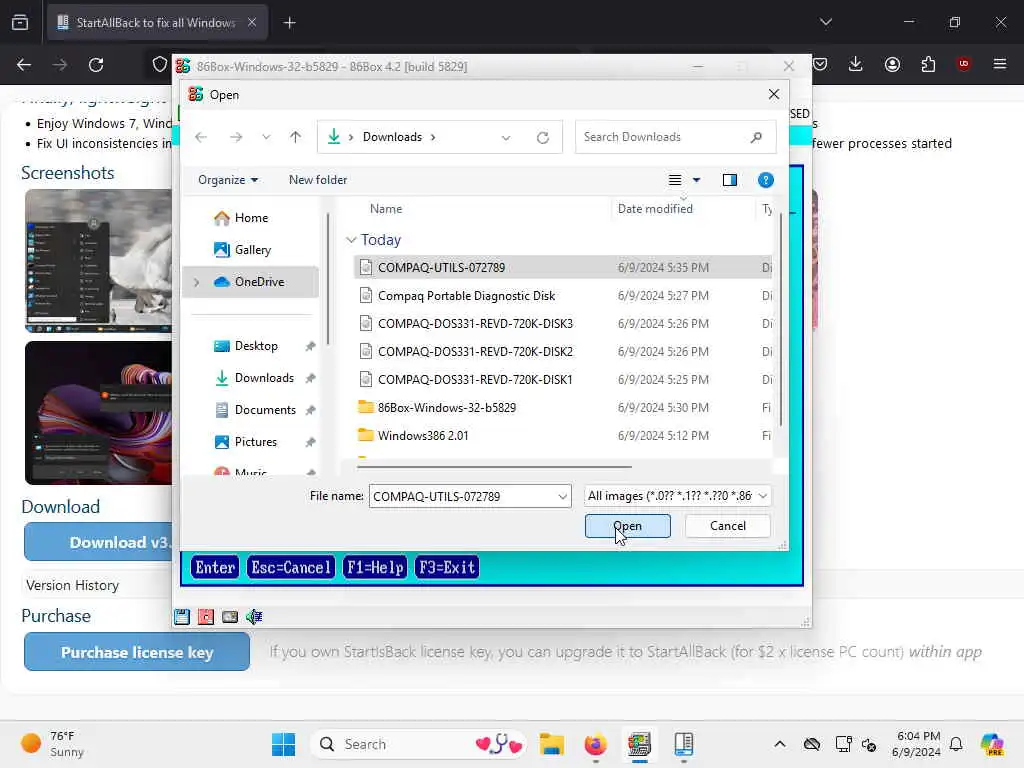Open Firefox from the taskbar
Image resolution: width=1024 pixels, height=768 pixels.
click(x=596, y=744)
